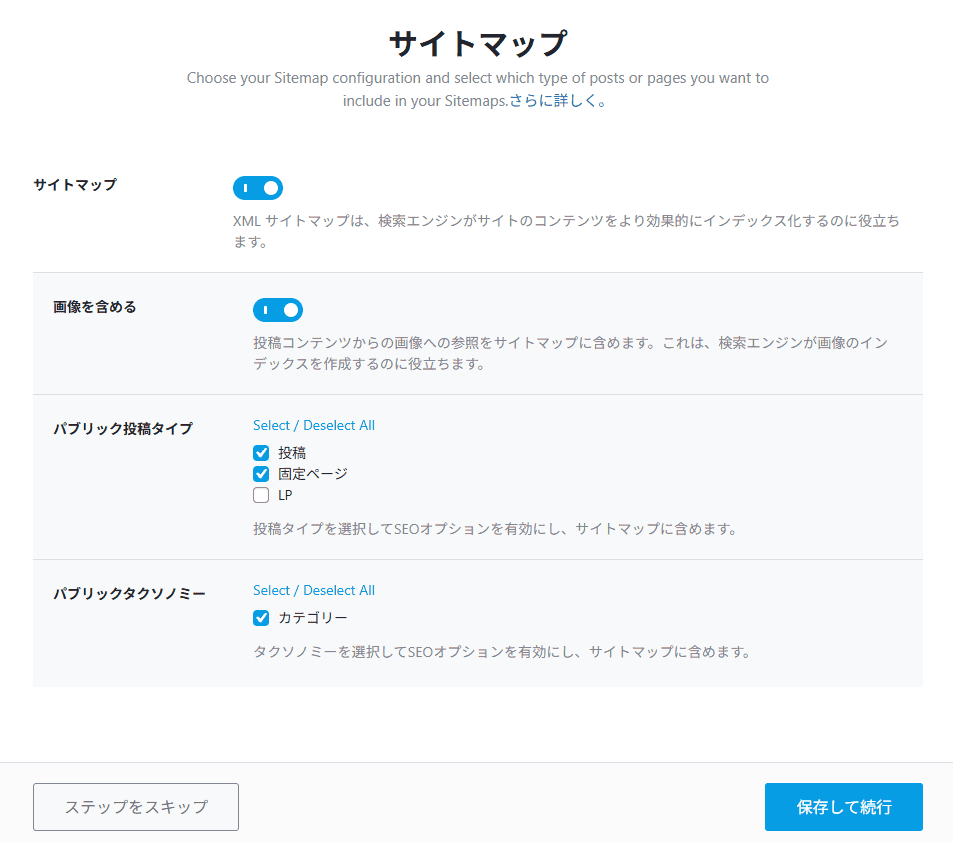953x843 pixels.
Task: Uncheck the カテゴリー checkbox
Action: [261, 617]
